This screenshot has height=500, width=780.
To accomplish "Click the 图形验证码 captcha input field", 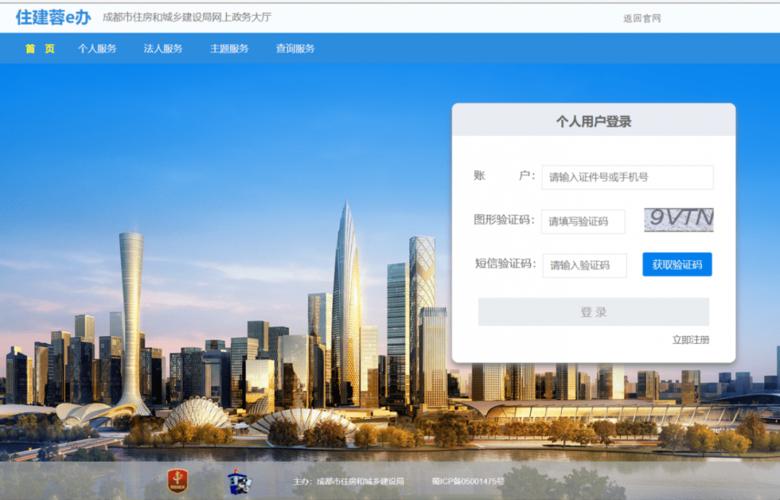I will 583,221.
